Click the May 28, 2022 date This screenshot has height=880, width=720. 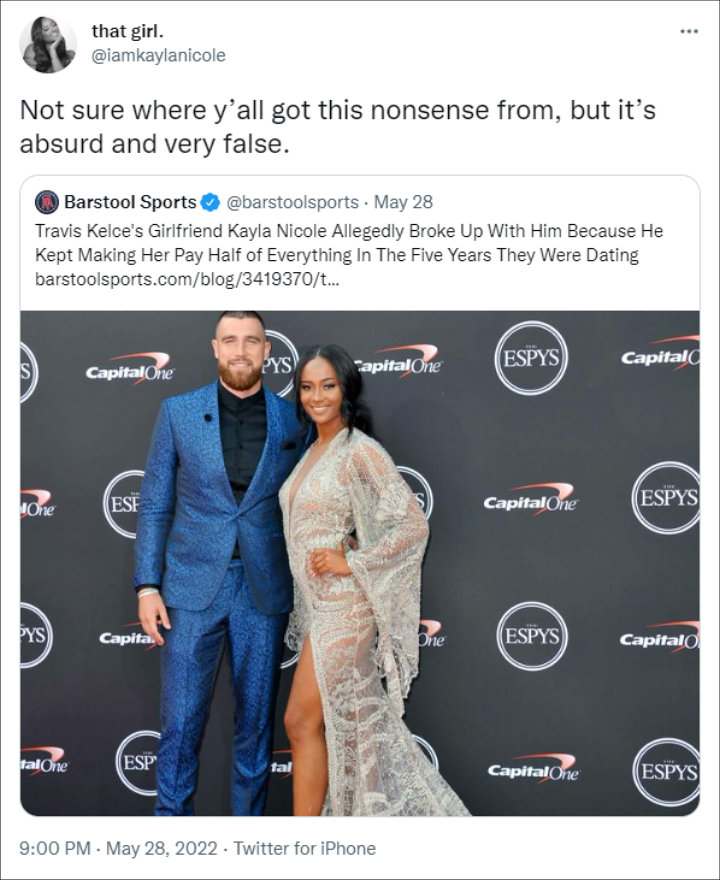[162, 848]
